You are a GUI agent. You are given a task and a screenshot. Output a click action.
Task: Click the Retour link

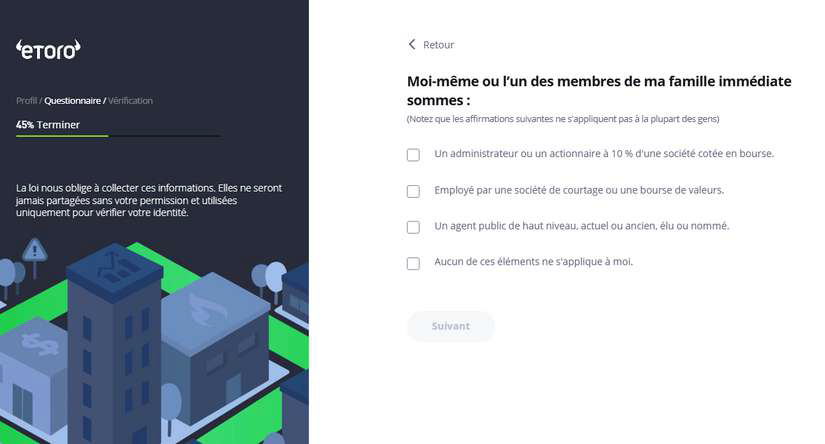coord(438,45)
